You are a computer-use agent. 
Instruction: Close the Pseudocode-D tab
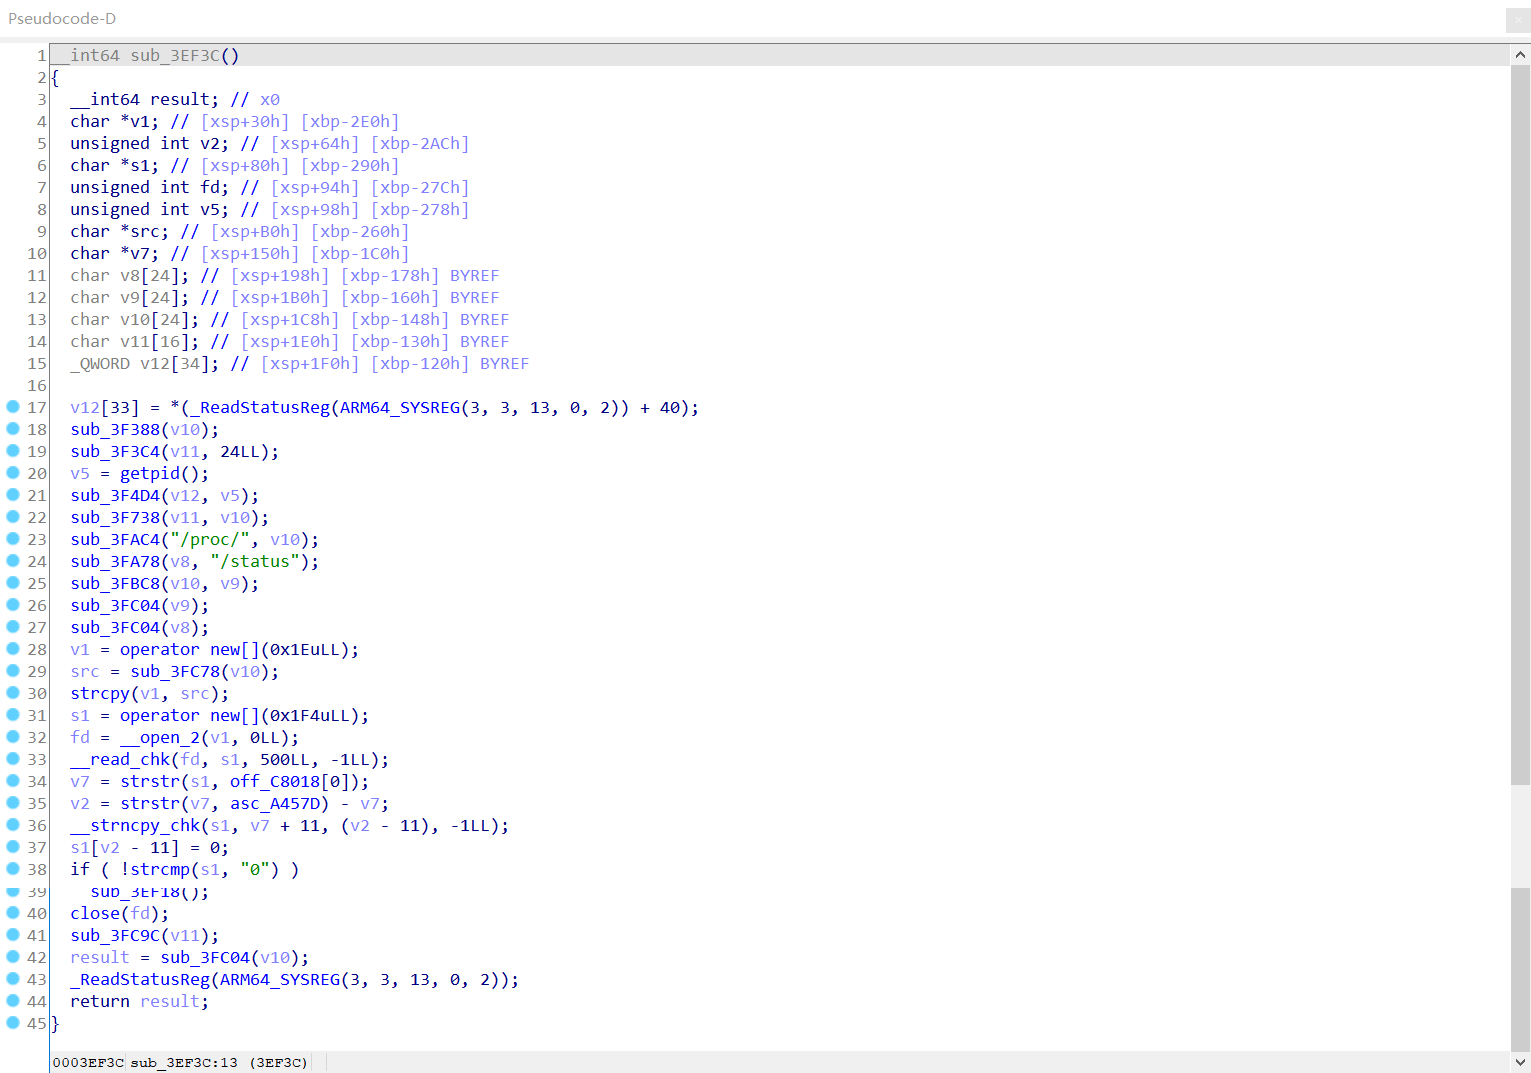point(1516,20)
